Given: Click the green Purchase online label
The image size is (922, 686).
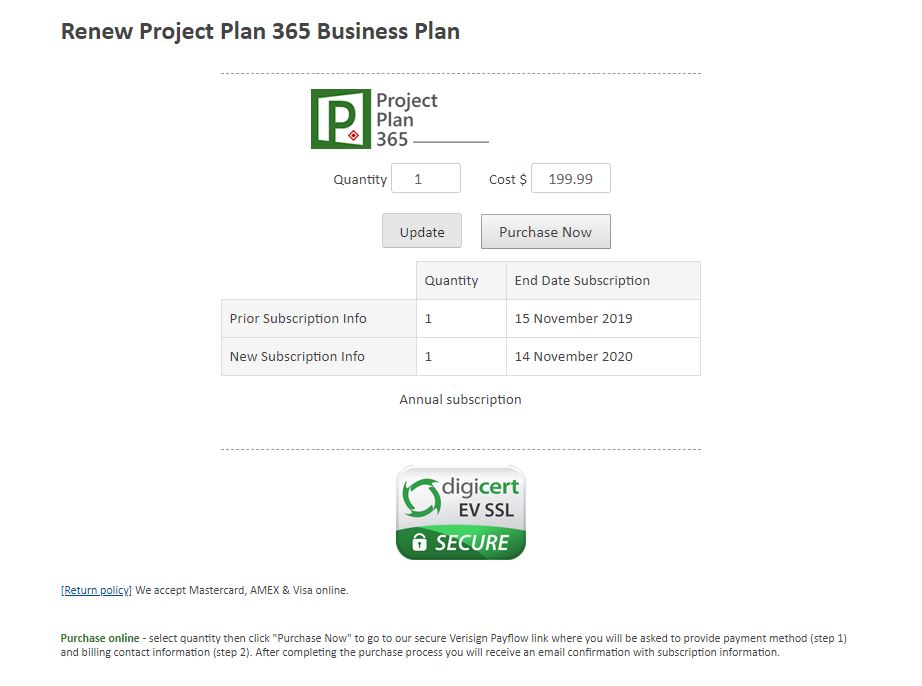Looking at the screenshot, I should click(100, 638).
